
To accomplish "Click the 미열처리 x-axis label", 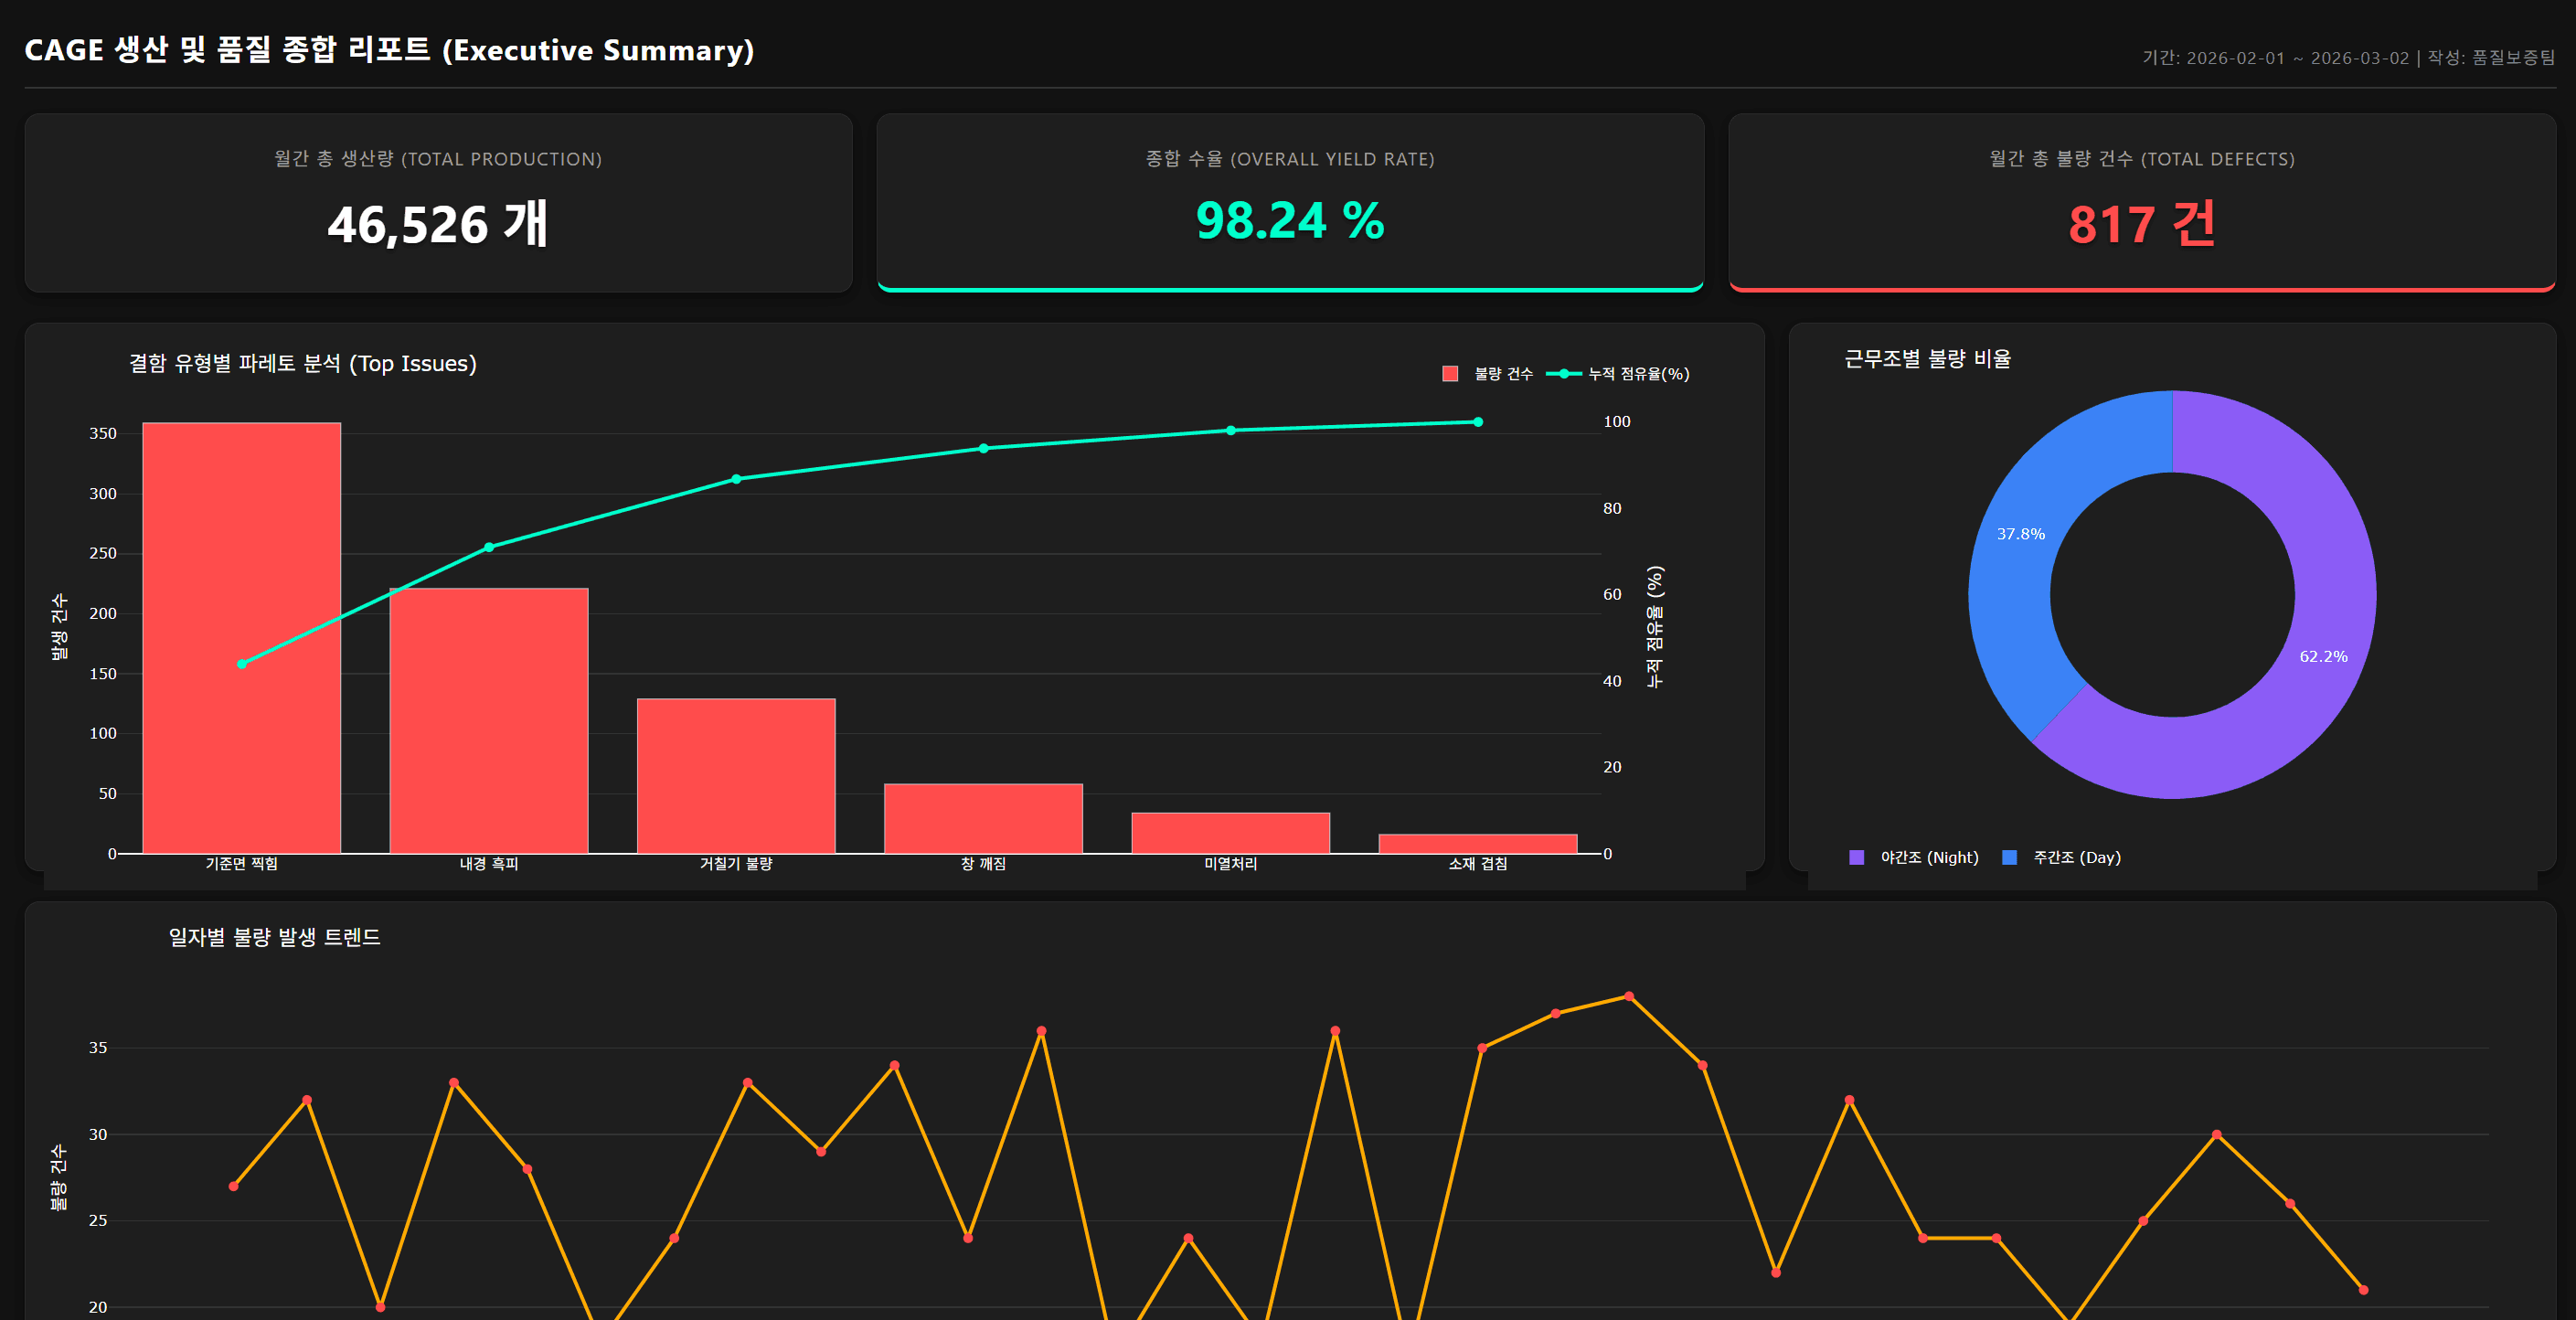I will tap(1231, 864).
